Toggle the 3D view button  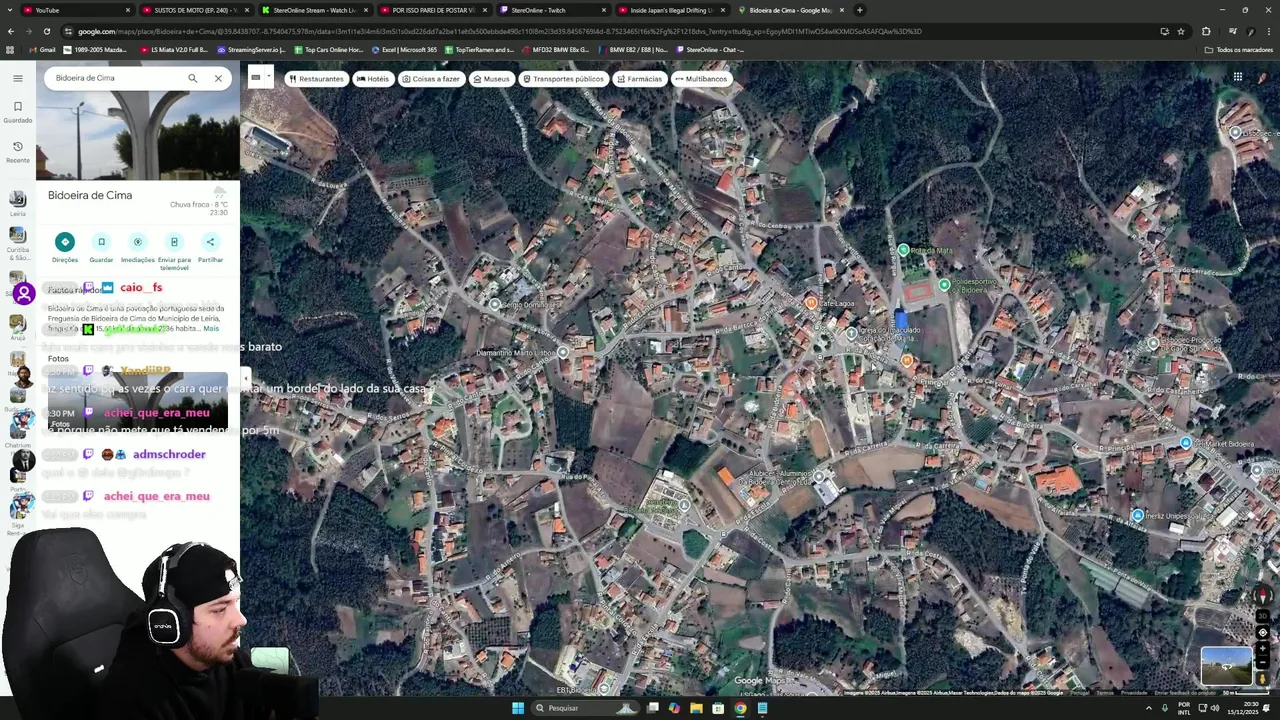tap(1262, 616)
